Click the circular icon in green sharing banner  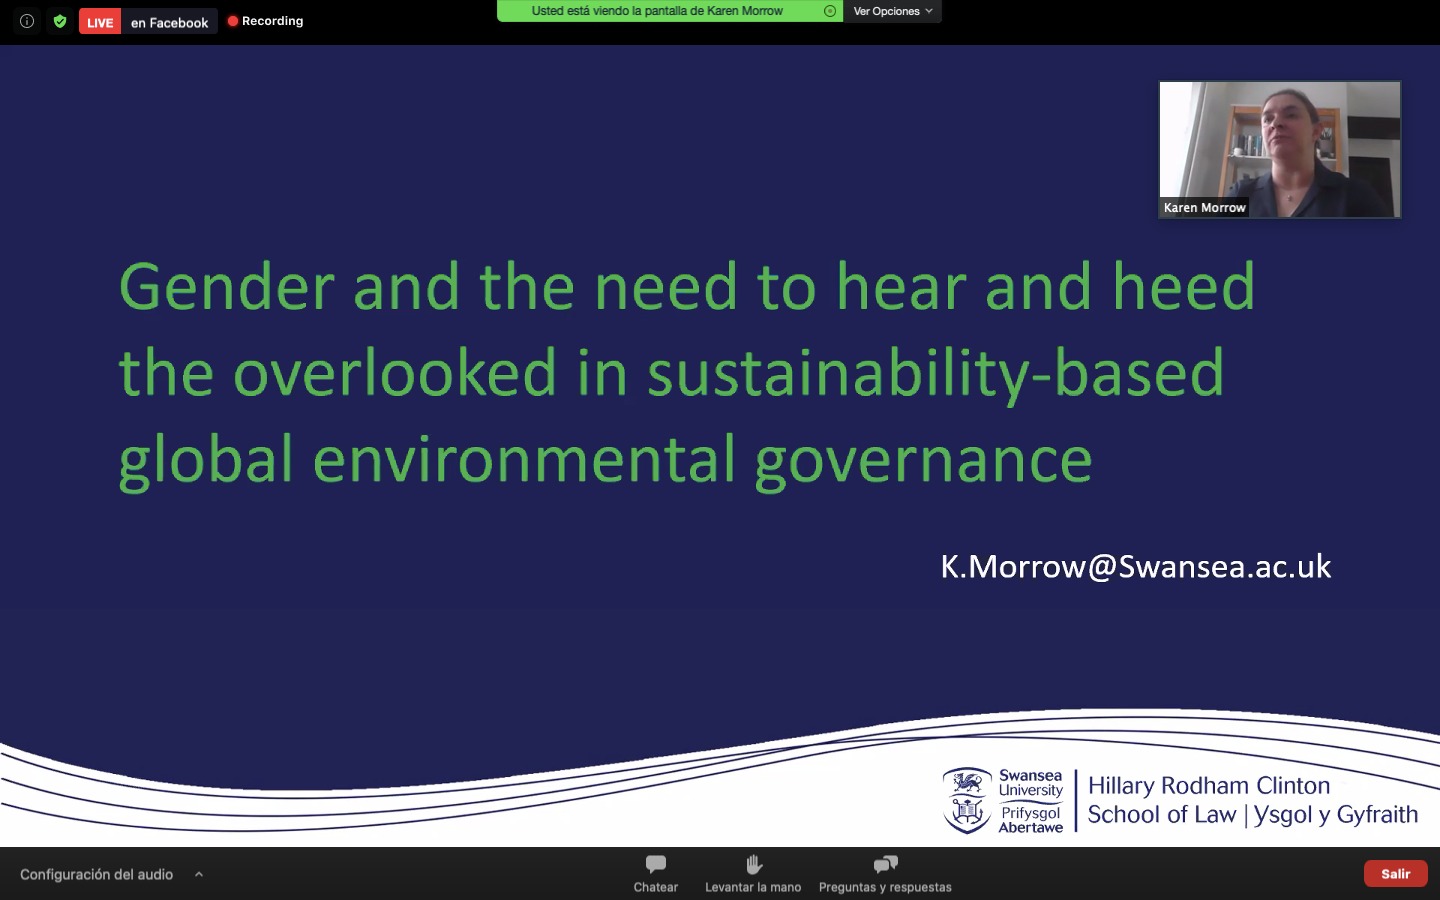829,11
